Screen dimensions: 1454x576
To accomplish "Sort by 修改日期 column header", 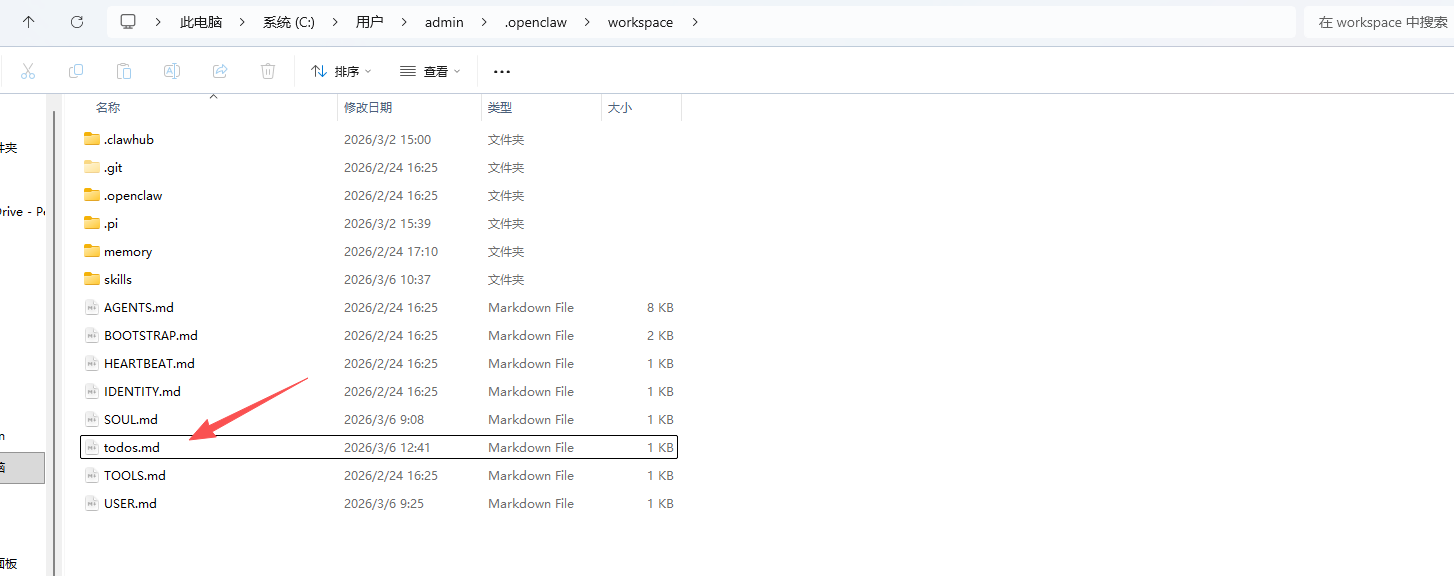I will [x=368, y=107].
